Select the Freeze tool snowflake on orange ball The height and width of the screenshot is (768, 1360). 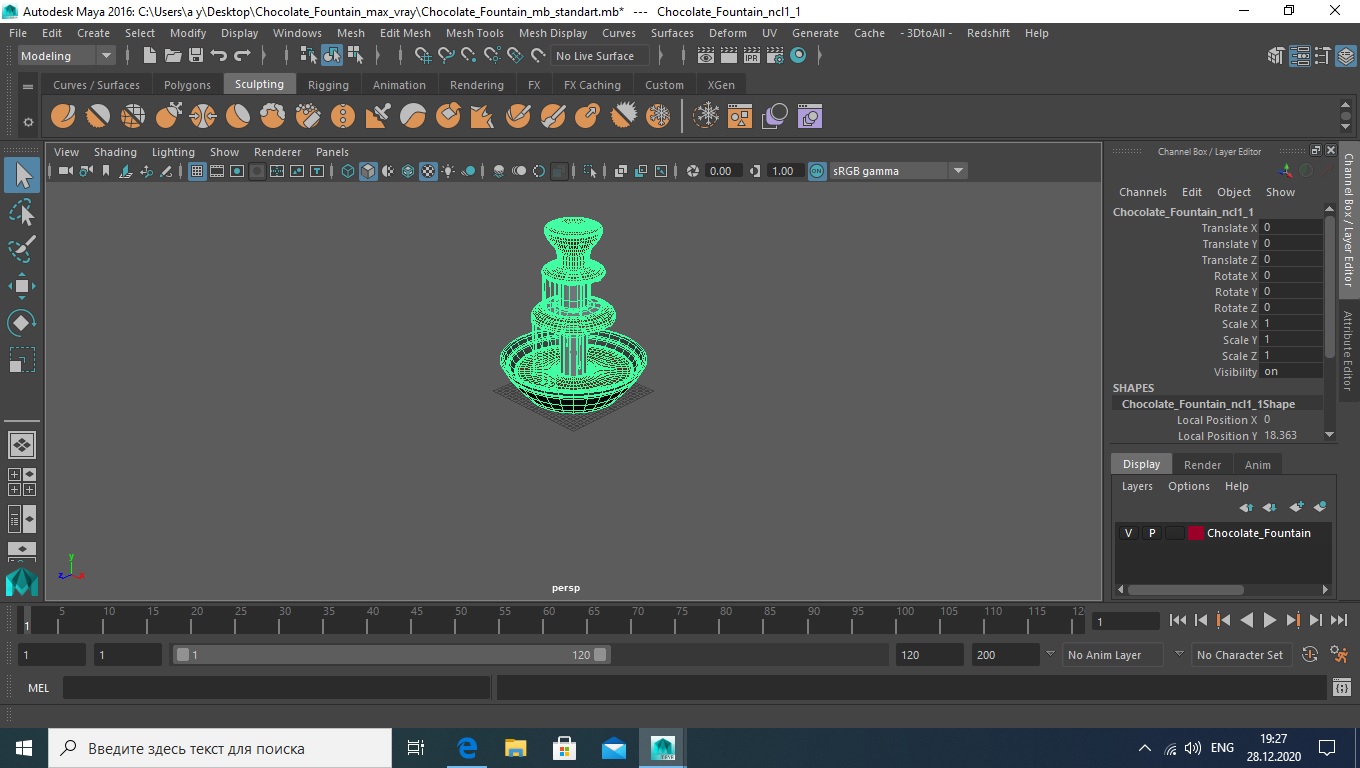click(x=658, y=116)
